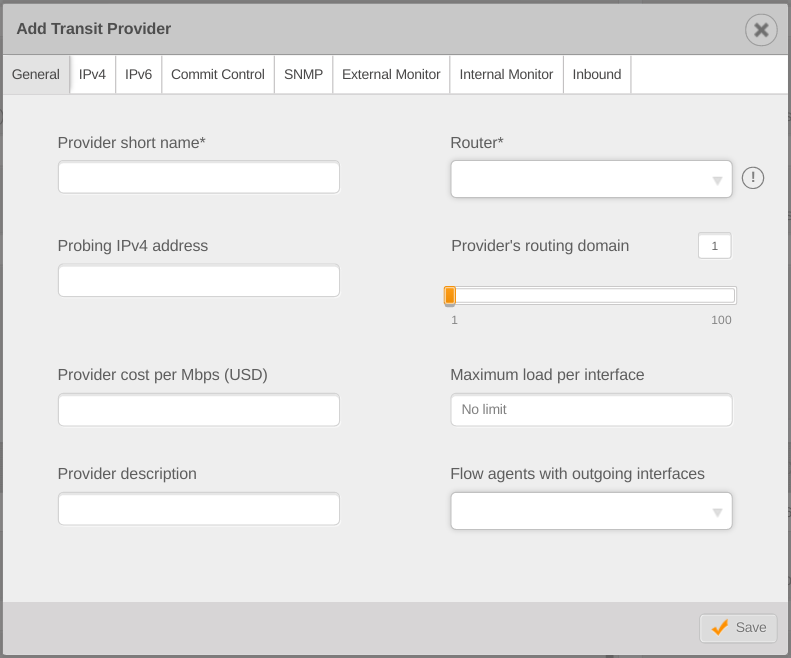Switch to the IPv6 tab
This screenshot has width=791, height=658.
[138, 75]
